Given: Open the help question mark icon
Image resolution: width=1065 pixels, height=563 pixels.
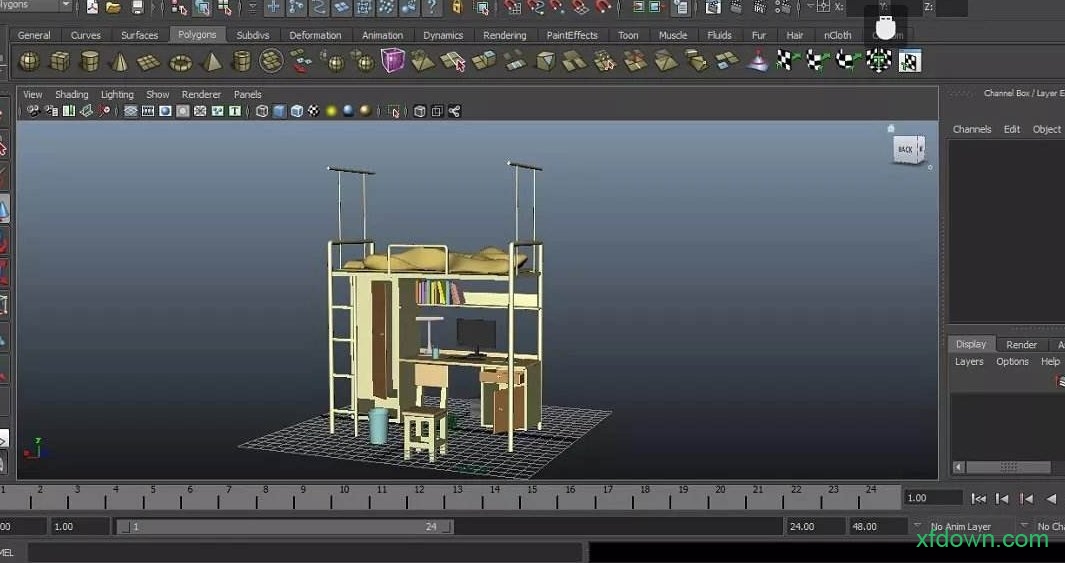Looking at the screenshot, I should [431, 8].
